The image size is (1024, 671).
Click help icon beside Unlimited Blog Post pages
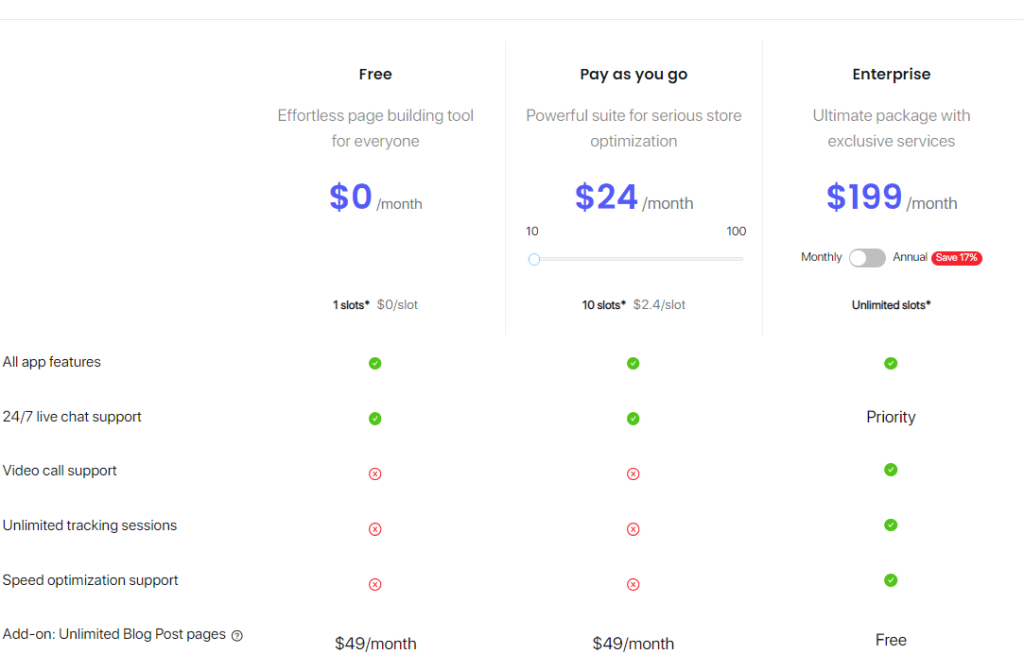pos(237,635)
